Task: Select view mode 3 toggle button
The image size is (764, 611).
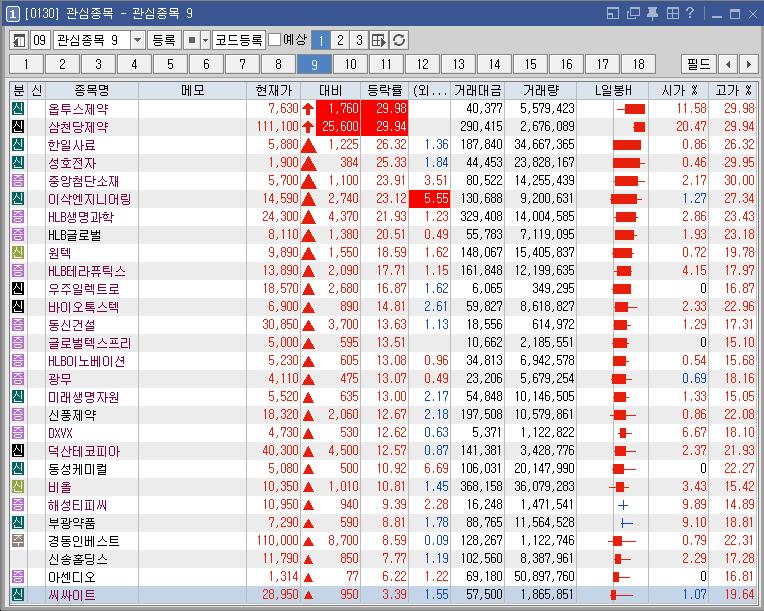Action: point(359,40)
